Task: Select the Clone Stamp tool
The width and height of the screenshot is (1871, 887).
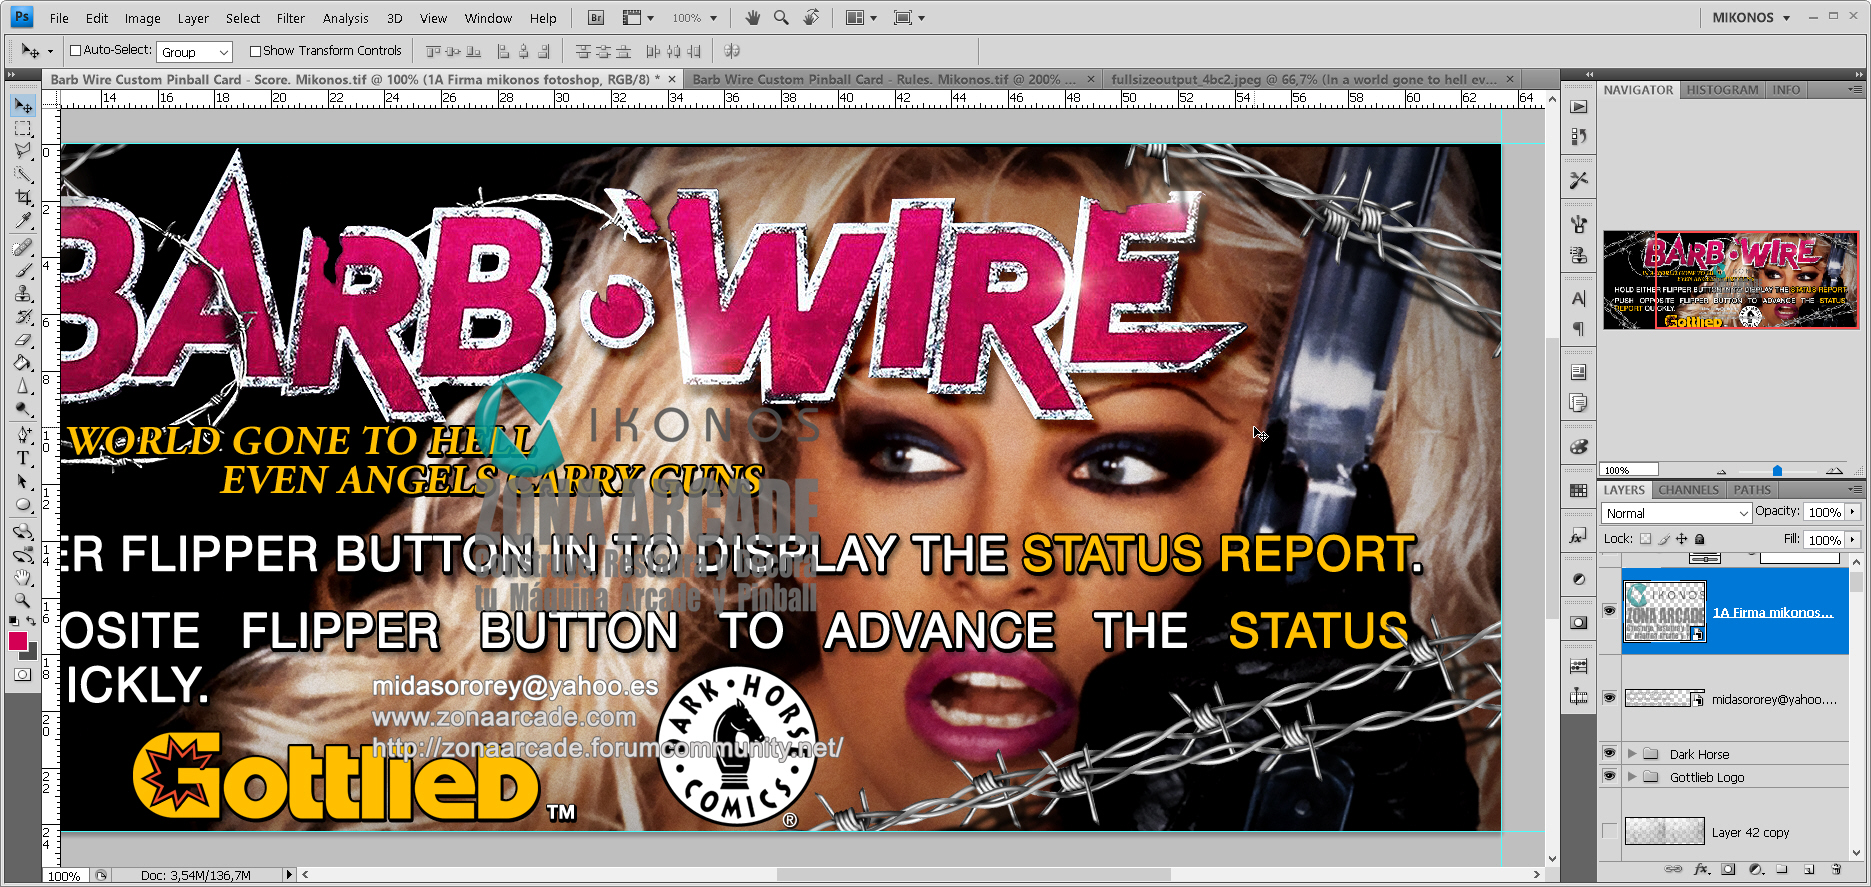Action: click(22, 294)
